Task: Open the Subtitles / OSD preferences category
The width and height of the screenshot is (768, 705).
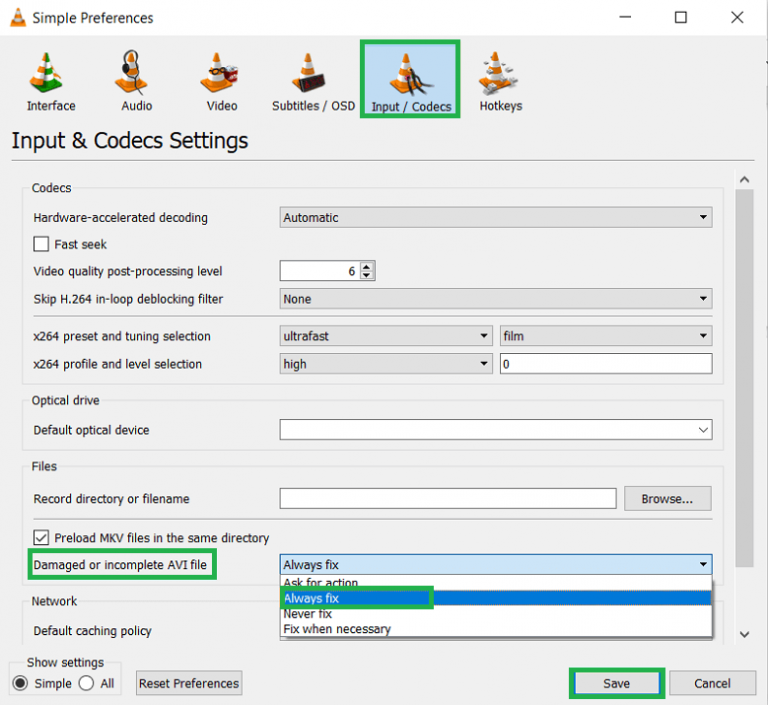Action: [x=313, y=82]
